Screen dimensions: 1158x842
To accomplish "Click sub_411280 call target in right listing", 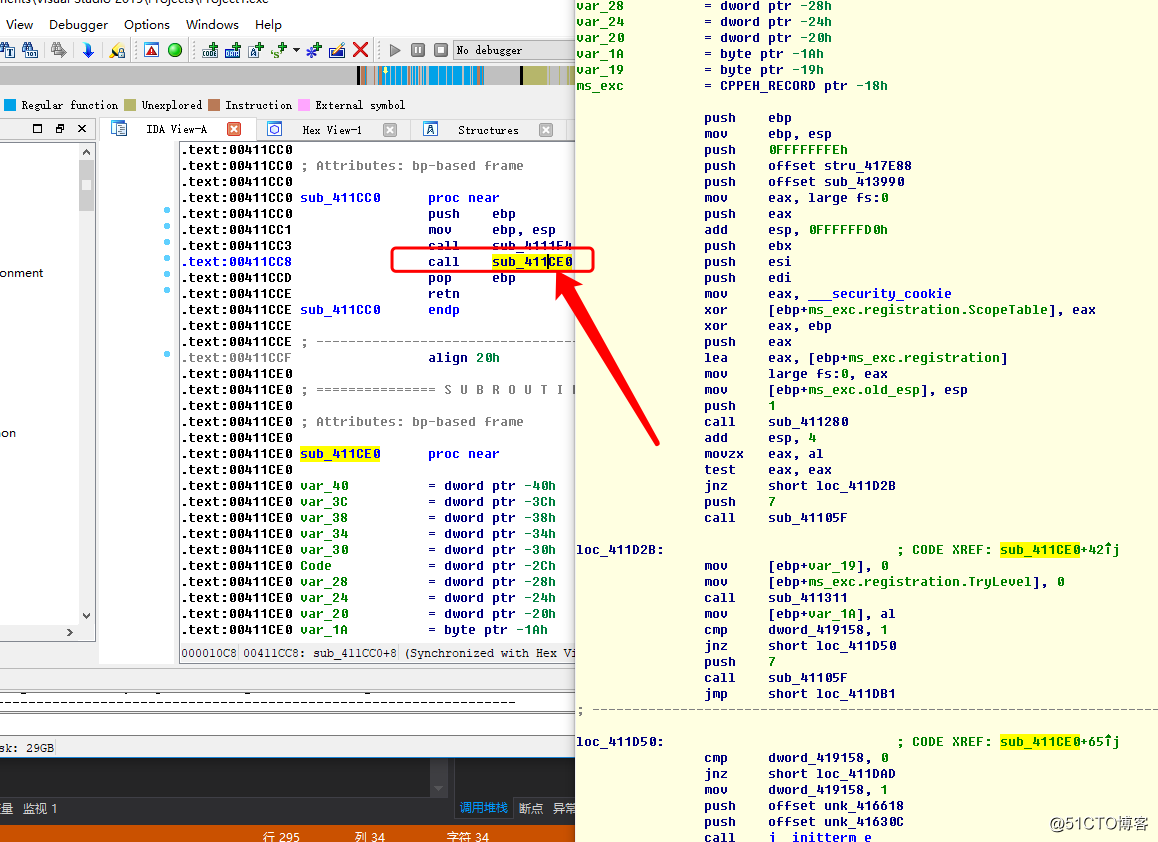I will (808, 422).
